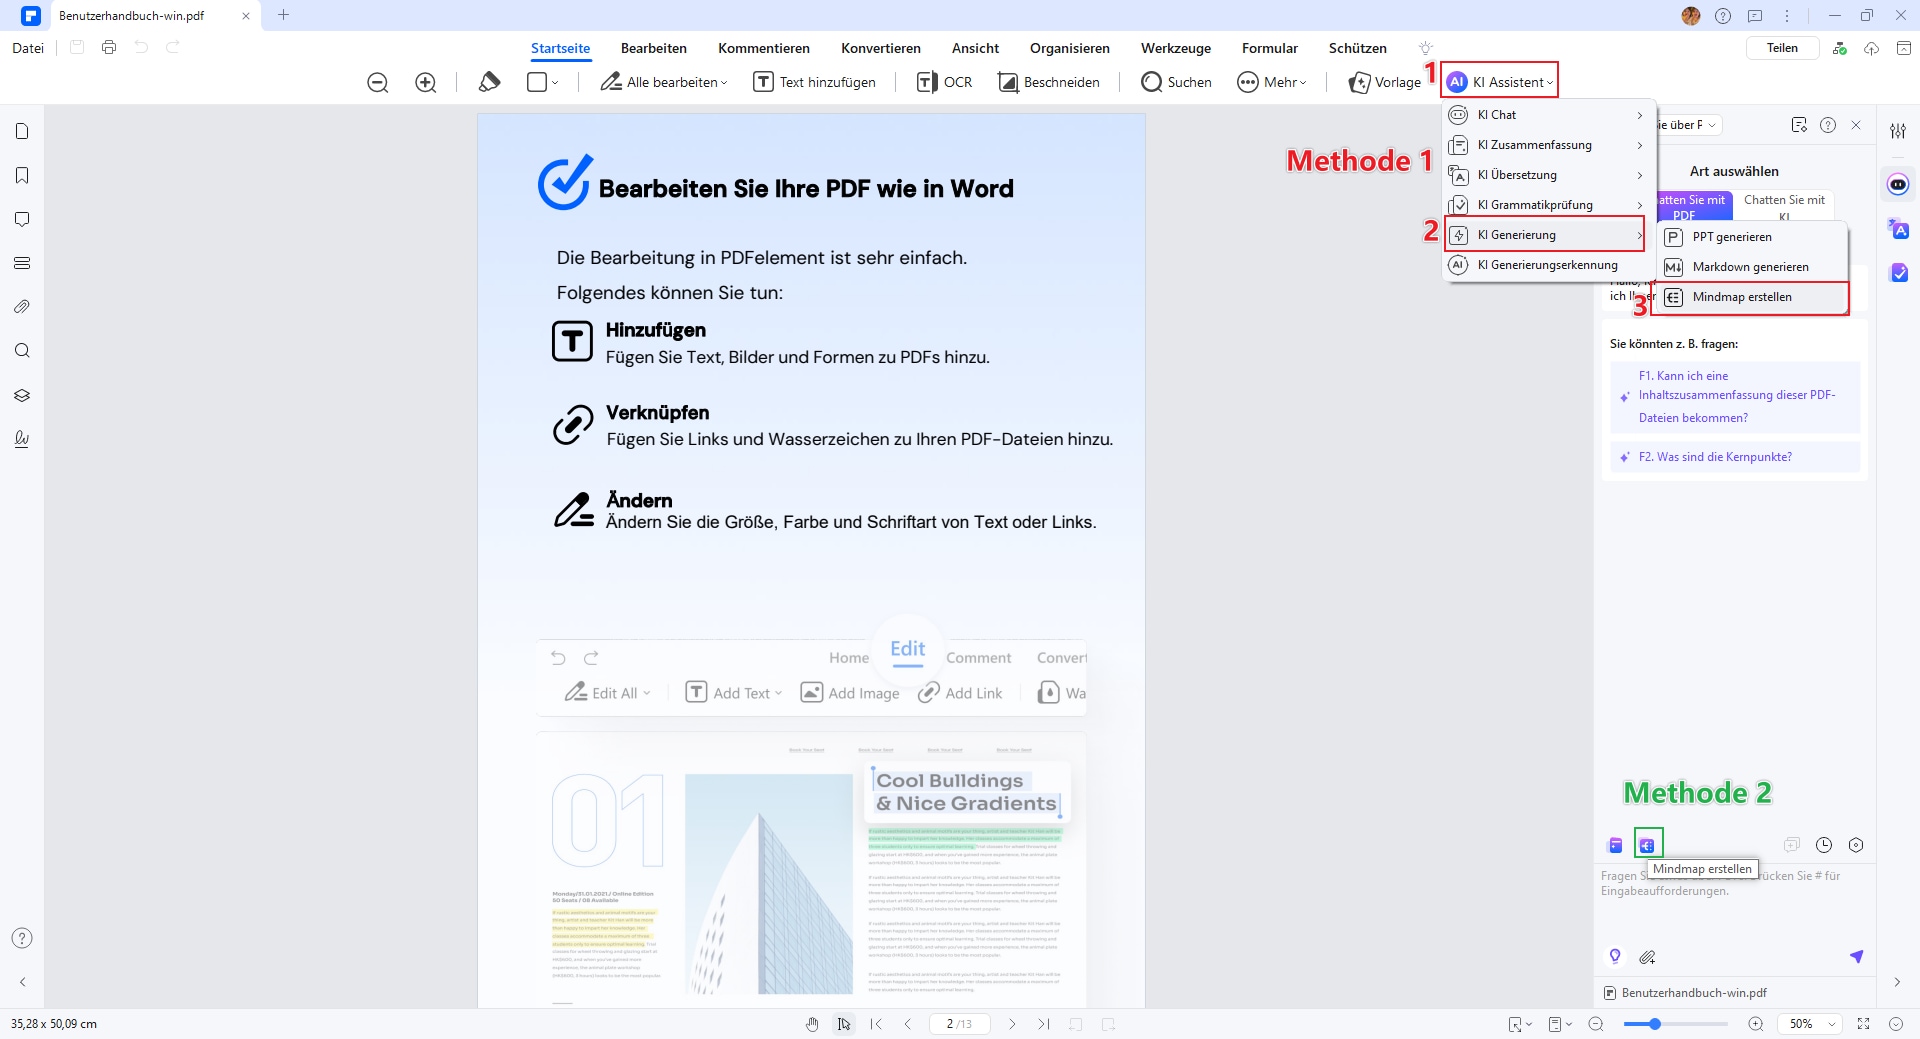Open the Datei menu
The height and width of the screenshot is (1039, 1920).
[x=27, y=48]
